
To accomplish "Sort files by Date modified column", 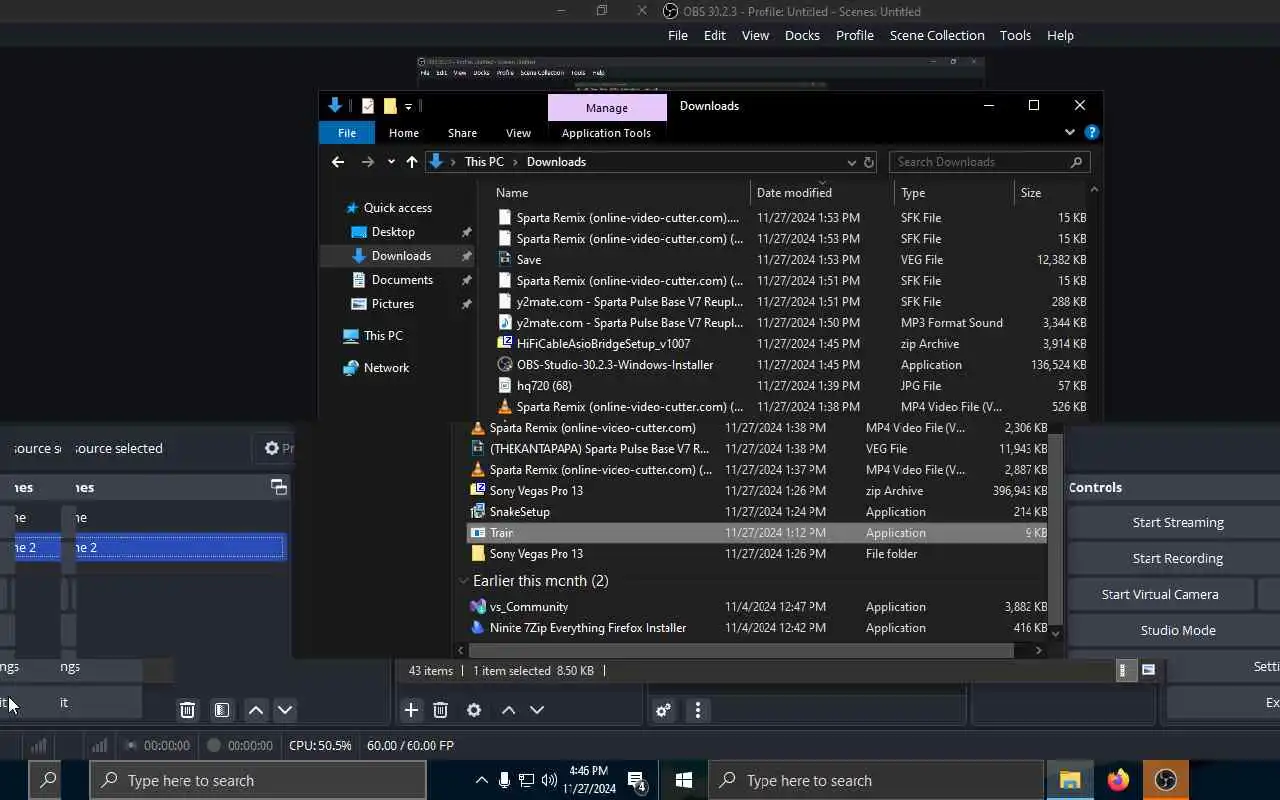I will click(x=794, y=193).
